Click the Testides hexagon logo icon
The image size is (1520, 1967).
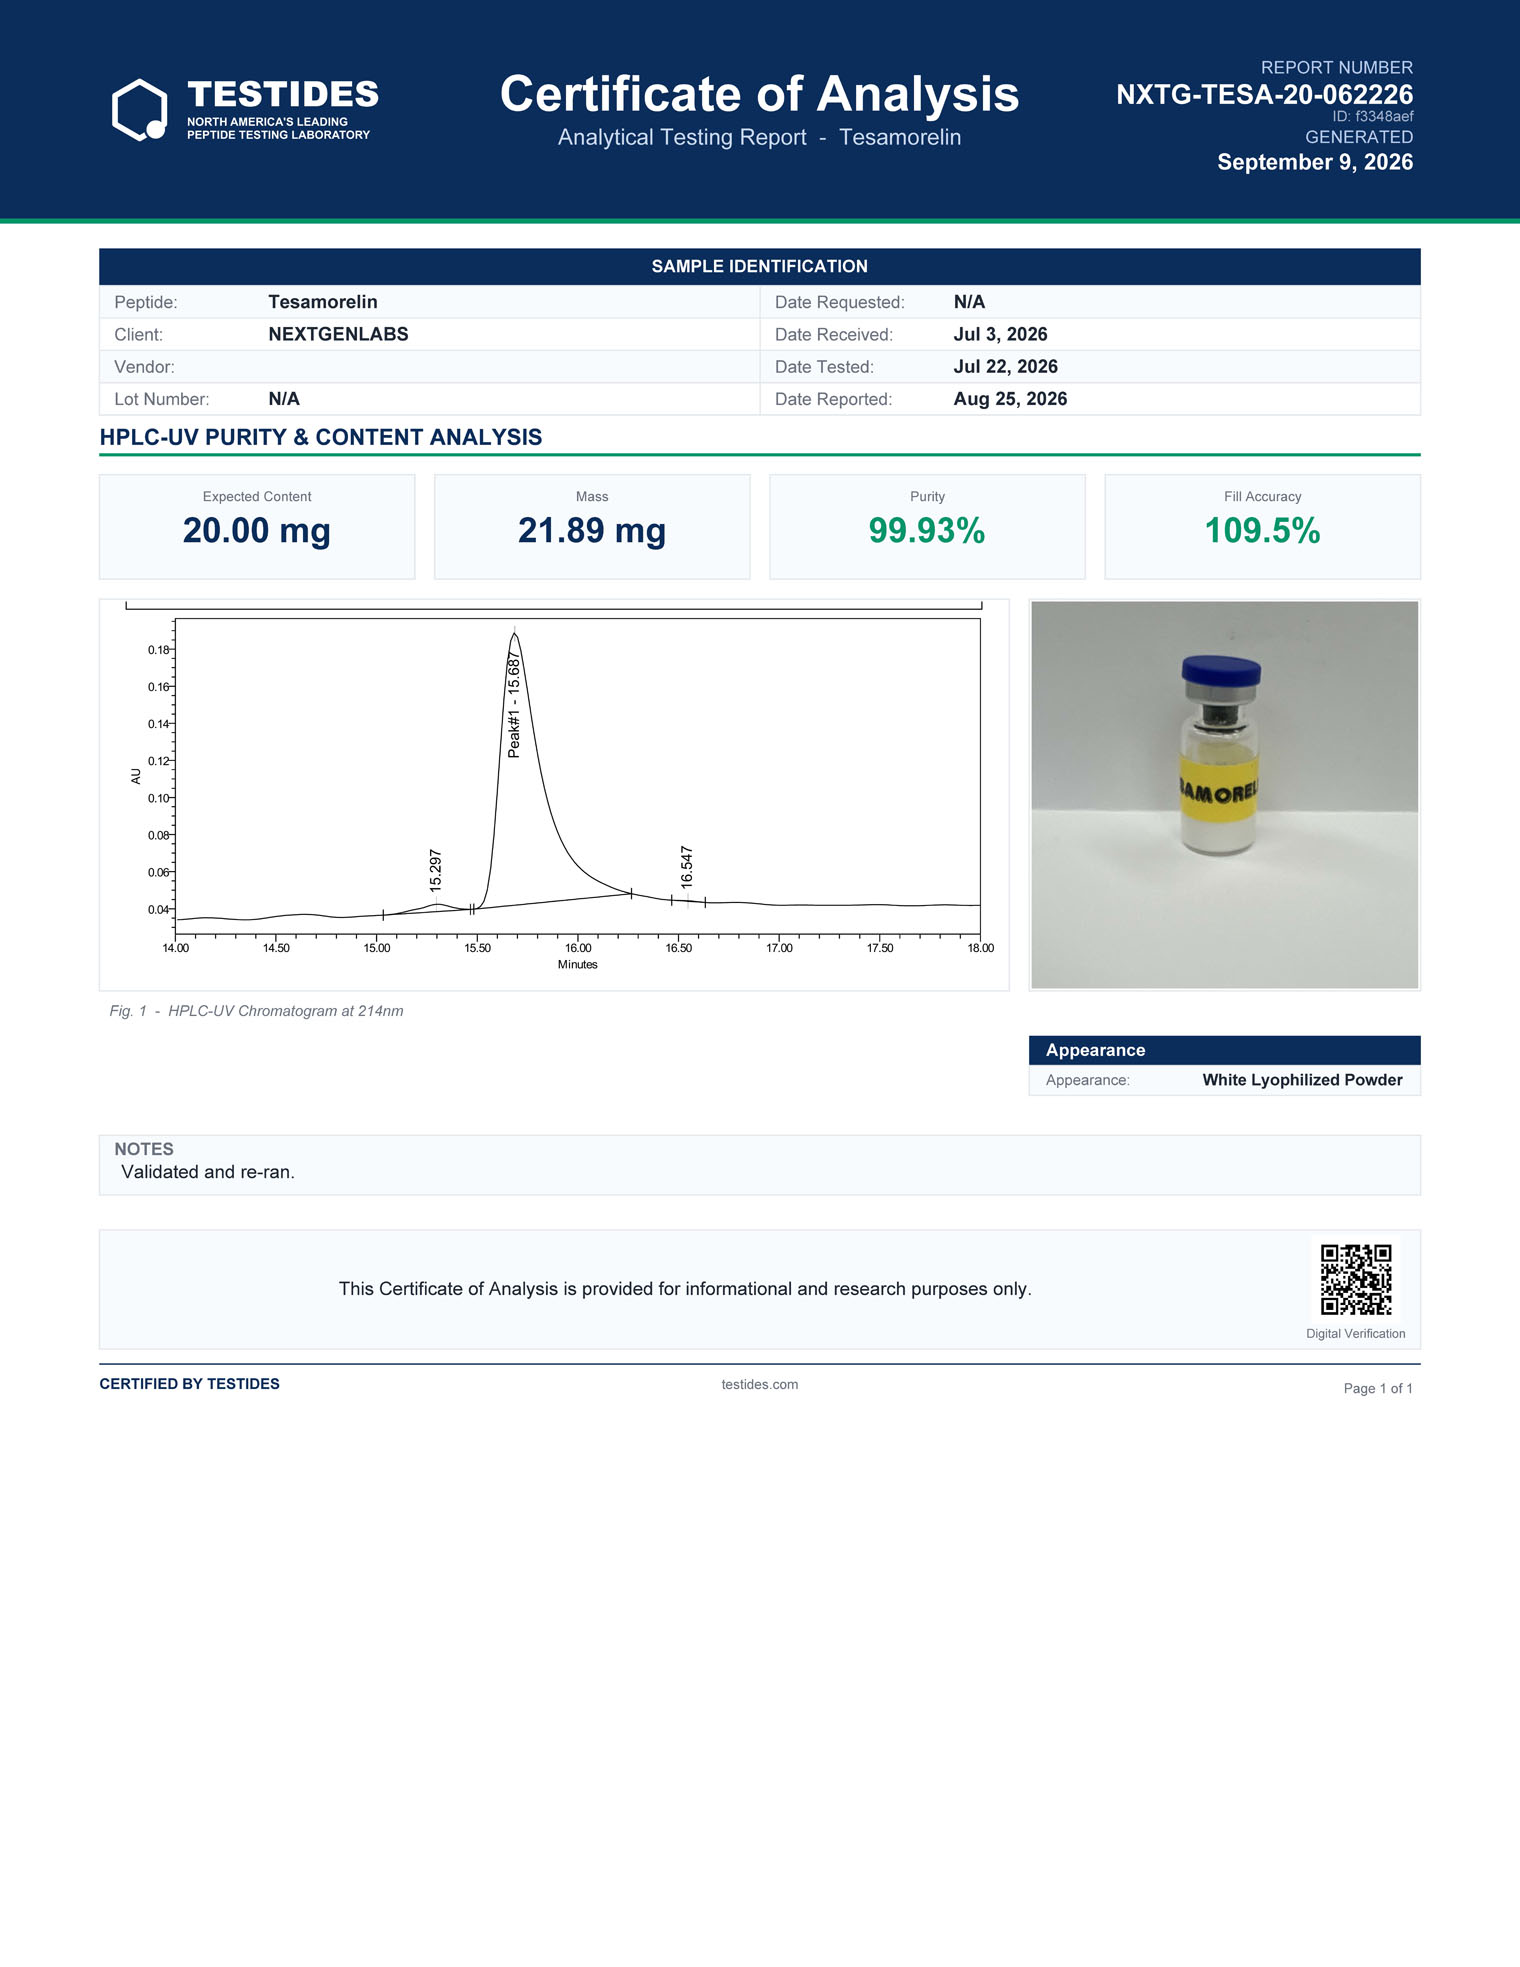[x=140, y=110]
